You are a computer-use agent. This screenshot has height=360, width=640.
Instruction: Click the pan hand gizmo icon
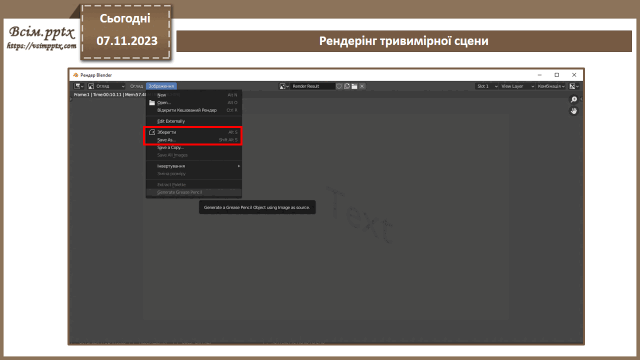574,111
